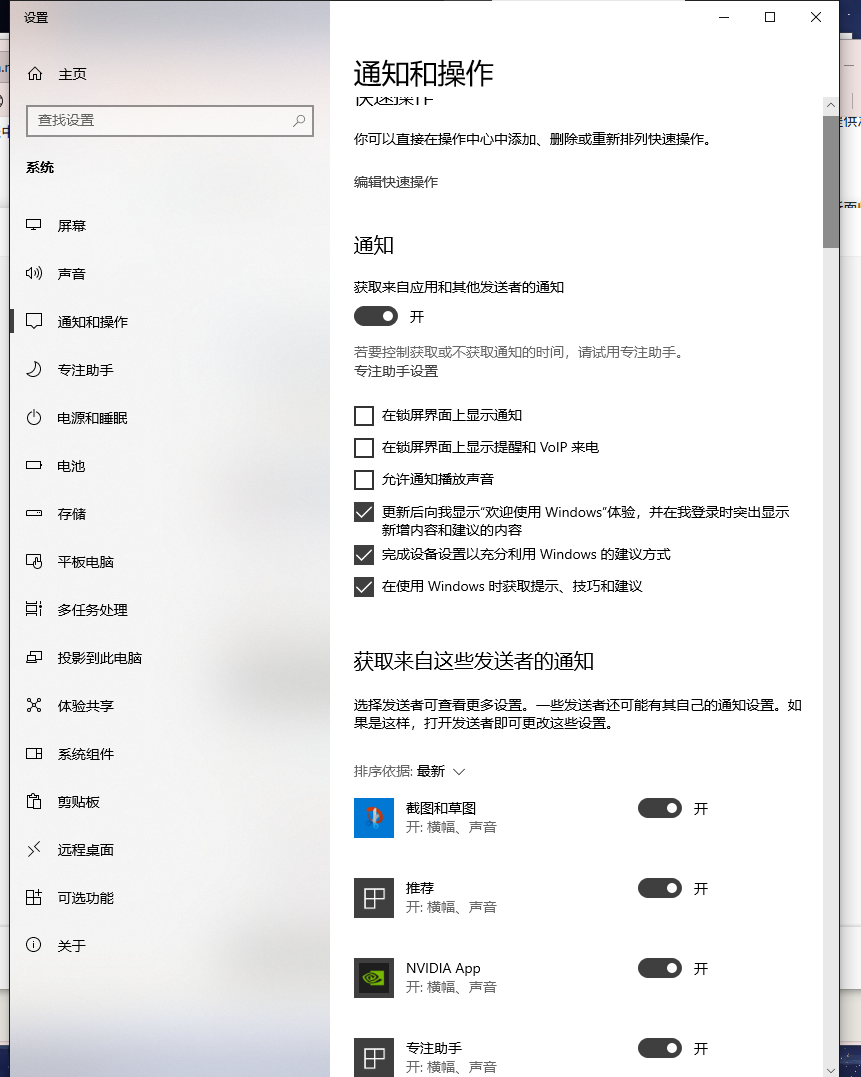Uncheck 更新后向我显示"欢迎使用 Windows"体验
Image resolution: width=861 pixels, height=1077 pixels.
(364, 512)
